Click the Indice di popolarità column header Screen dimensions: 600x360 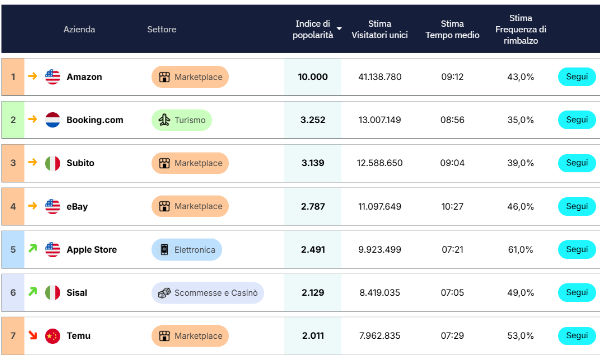(x=313, y=29)
